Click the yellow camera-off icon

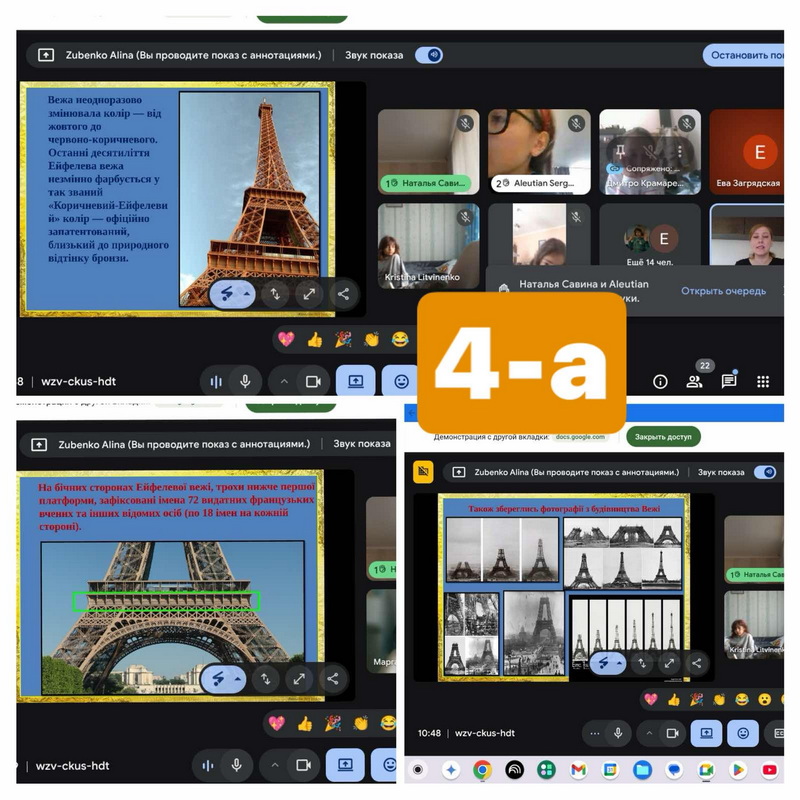(423, 472)
